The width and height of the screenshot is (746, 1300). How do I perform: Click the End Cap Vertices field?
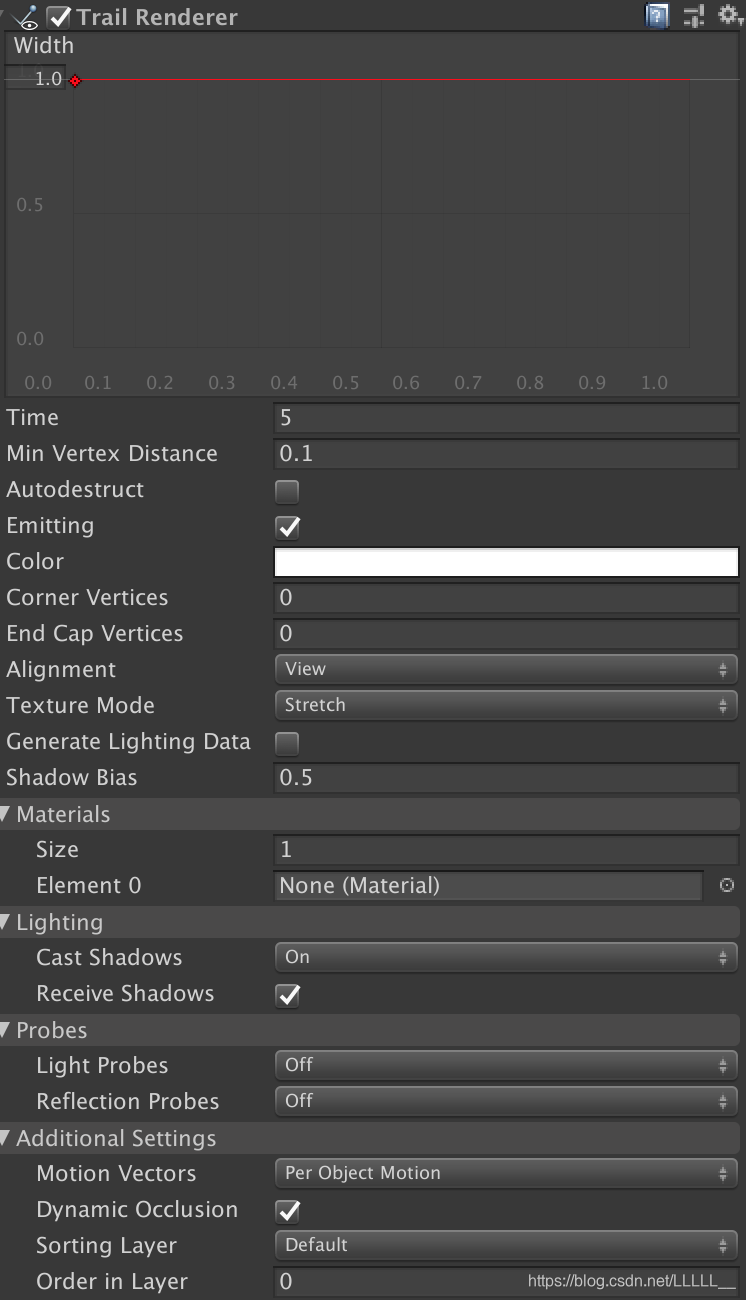click(x=506, y=634)
